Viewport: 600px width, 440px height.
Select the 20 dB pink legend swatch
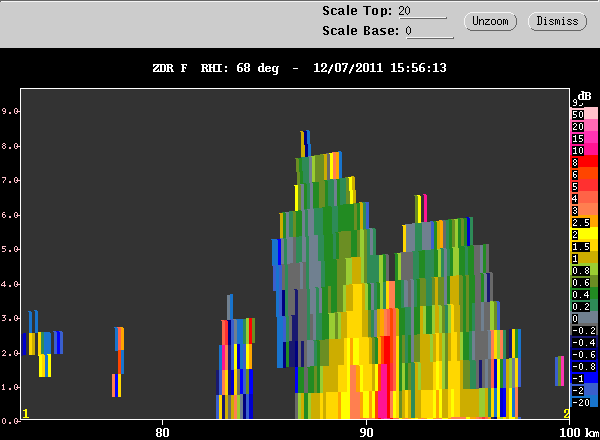tap(584, 126)
